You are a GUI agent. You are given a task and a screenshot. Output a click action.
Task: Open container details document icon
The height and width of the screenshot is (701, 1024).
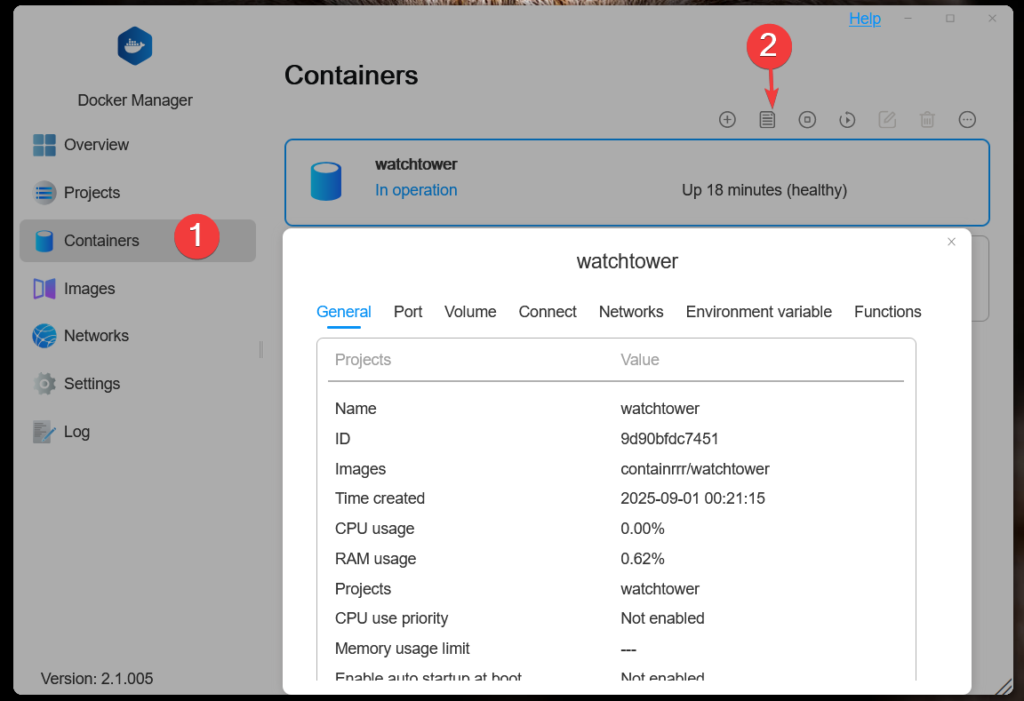(767, 120)
